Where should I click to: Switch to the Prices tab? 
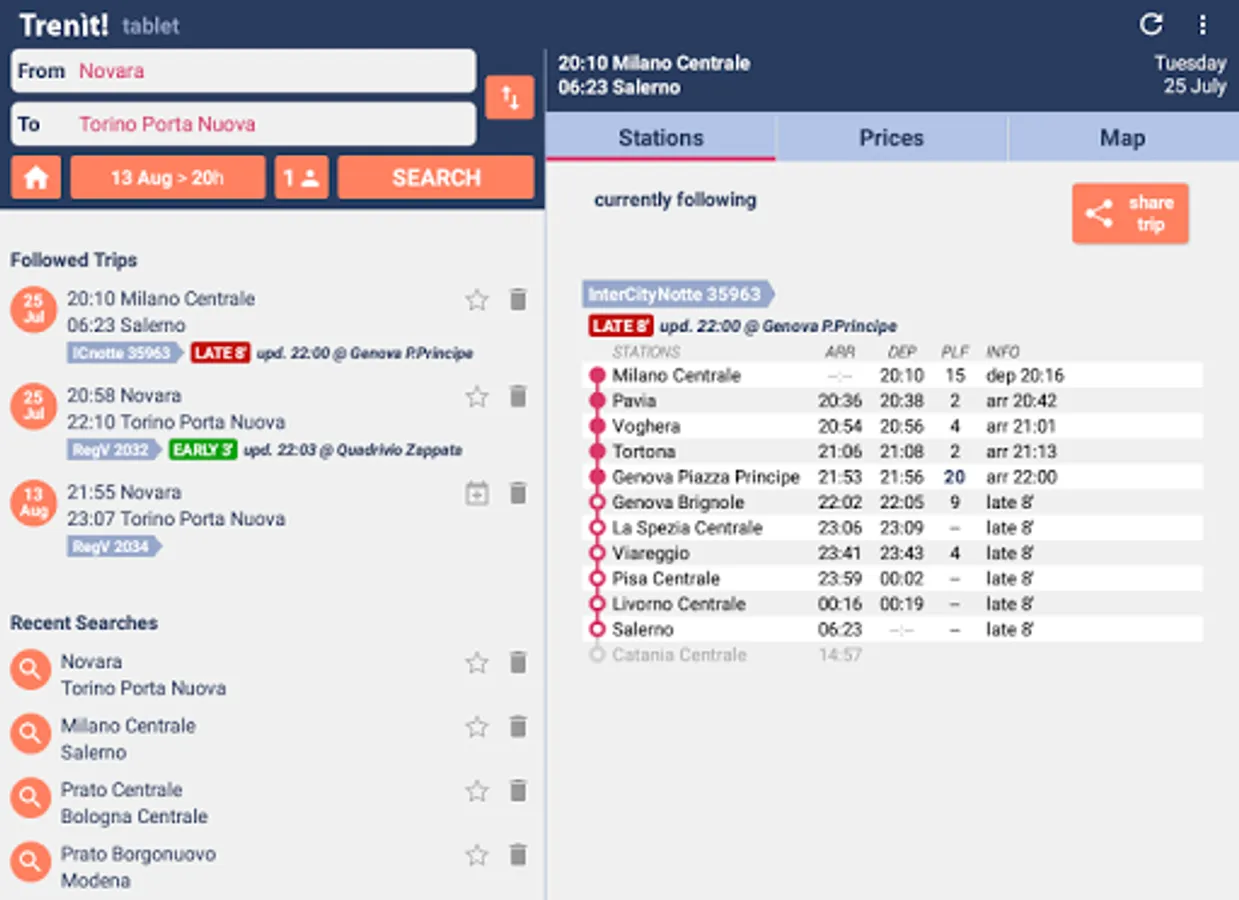pos(891,138)
